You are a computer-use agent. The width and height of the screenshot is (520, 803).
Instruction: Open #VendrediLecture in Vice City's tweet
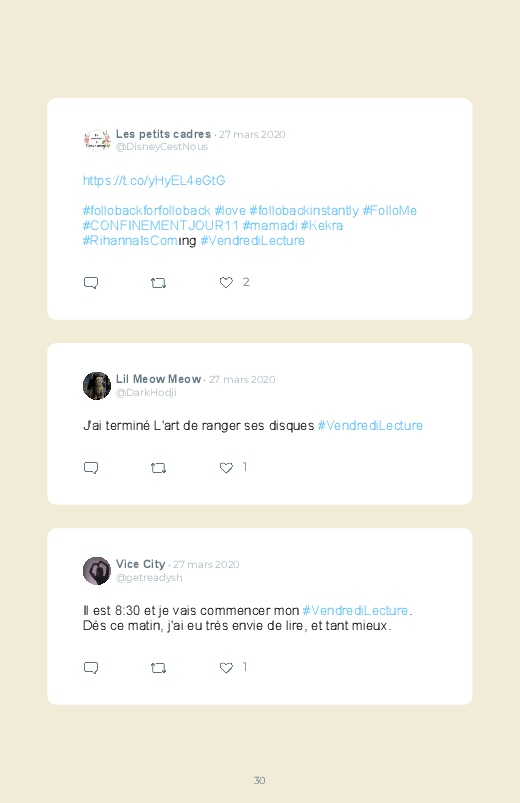(355, 610)
